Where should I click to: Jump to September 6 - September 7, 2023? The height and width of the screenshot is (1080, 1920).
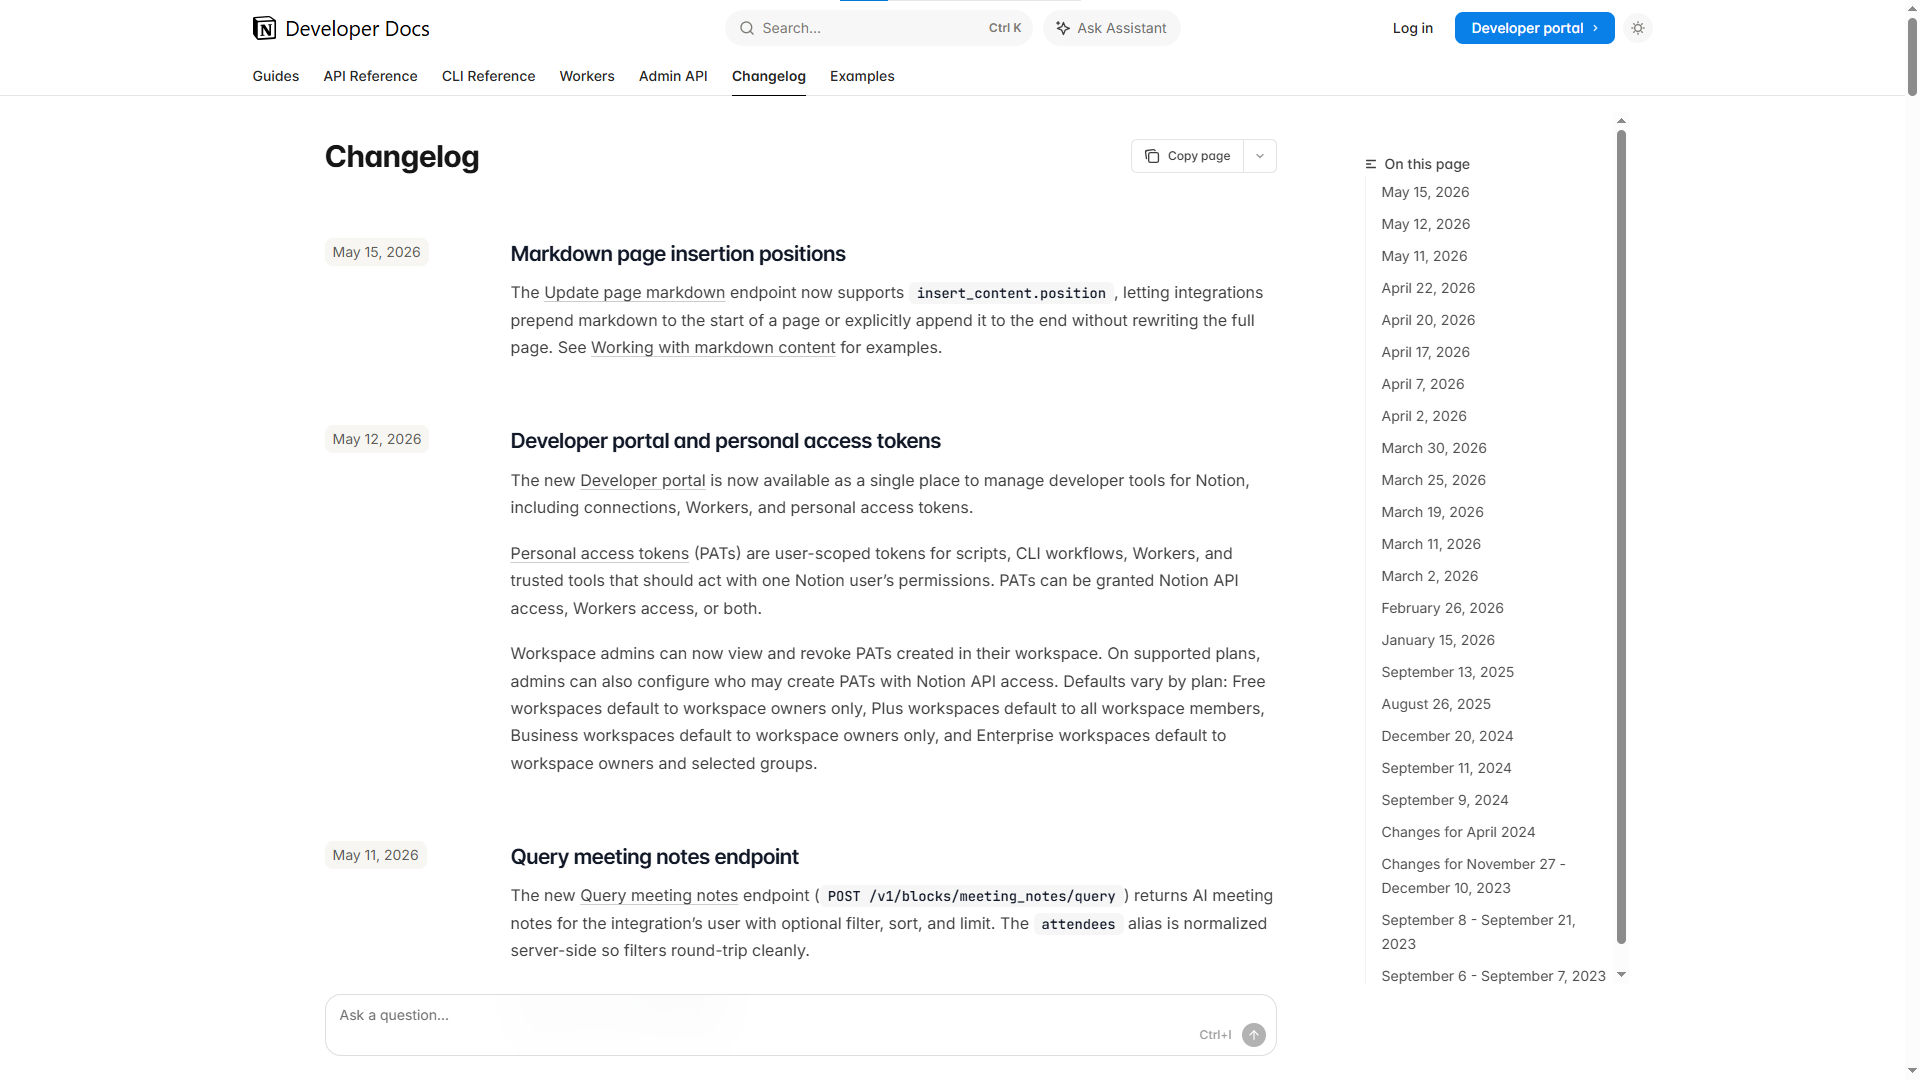tap(1493, 976)
